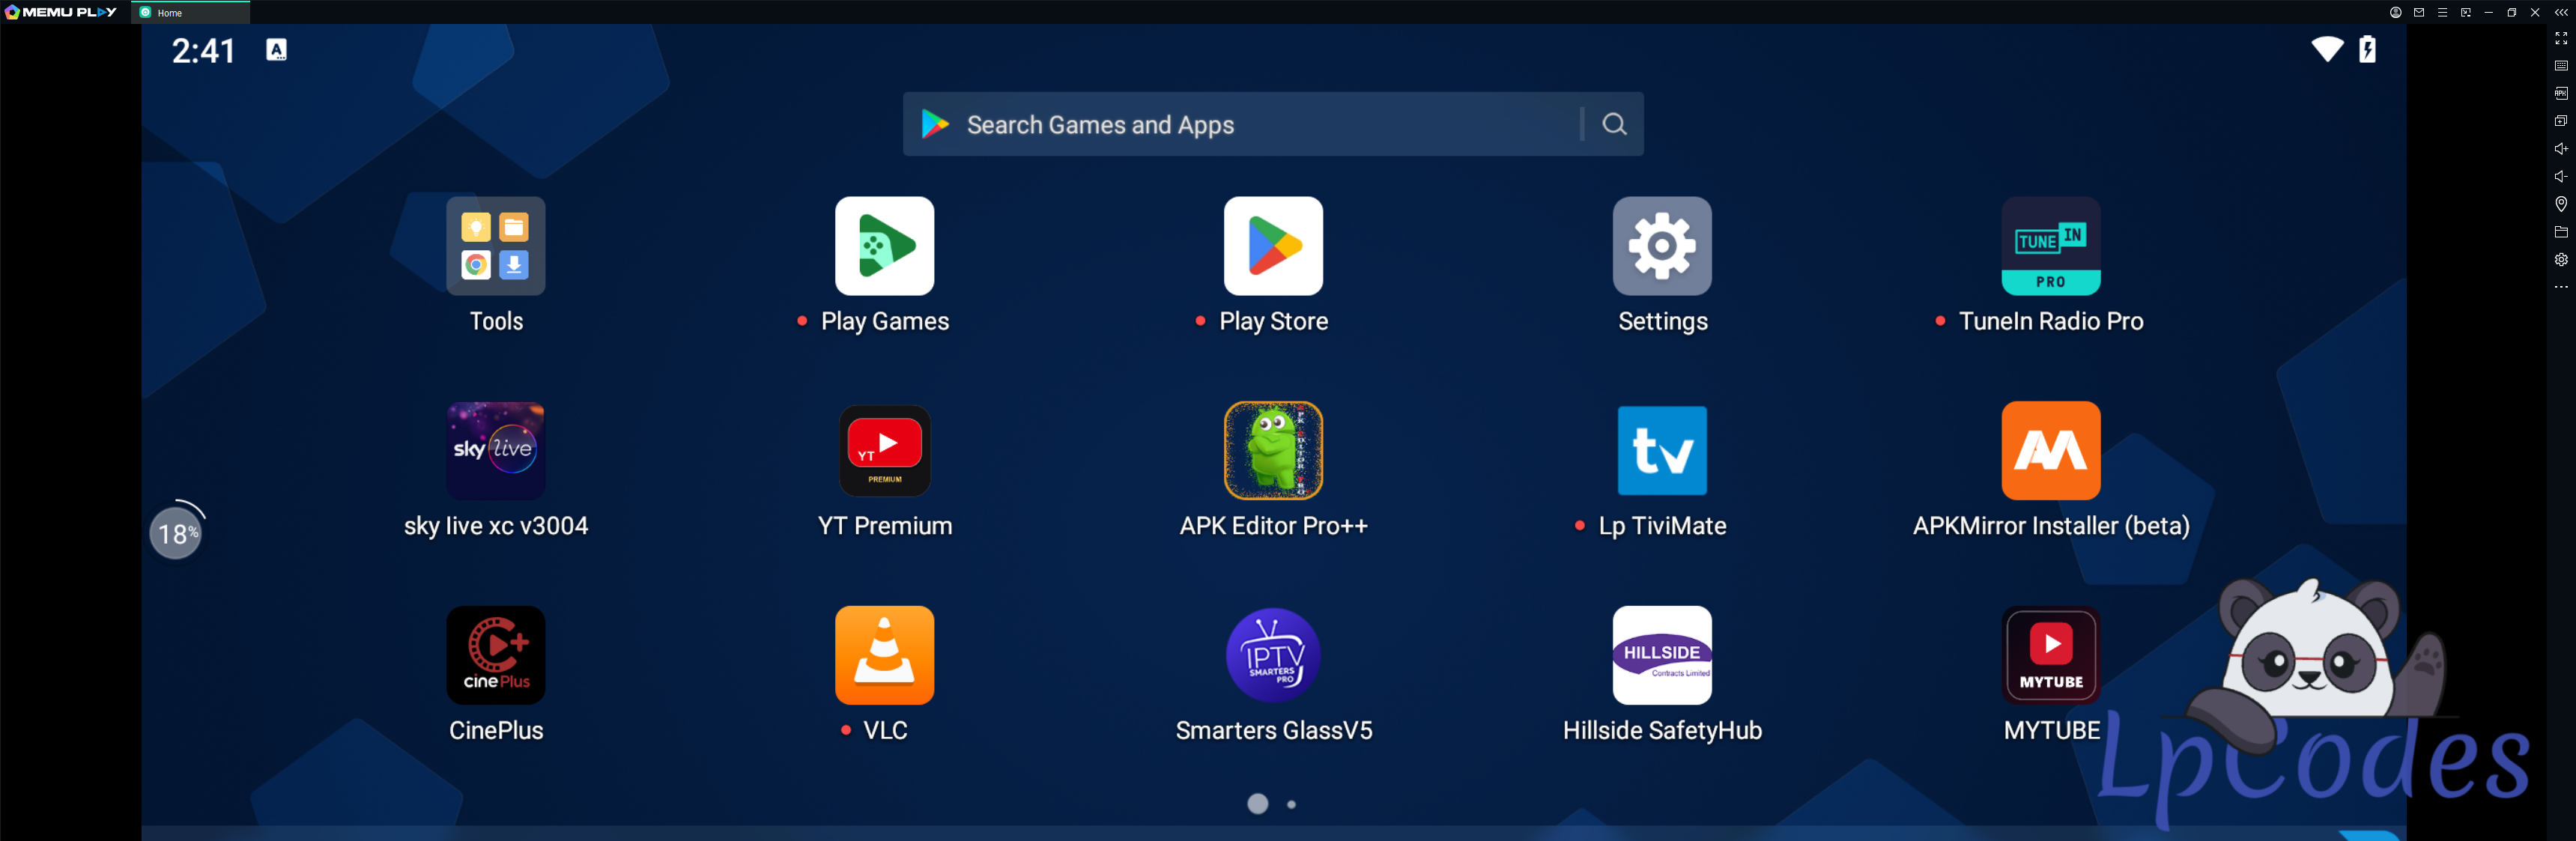Viewport: 2576px width, 841px height.
Task: Click the Search Games and Apps field
Action: click(1273, 124)
